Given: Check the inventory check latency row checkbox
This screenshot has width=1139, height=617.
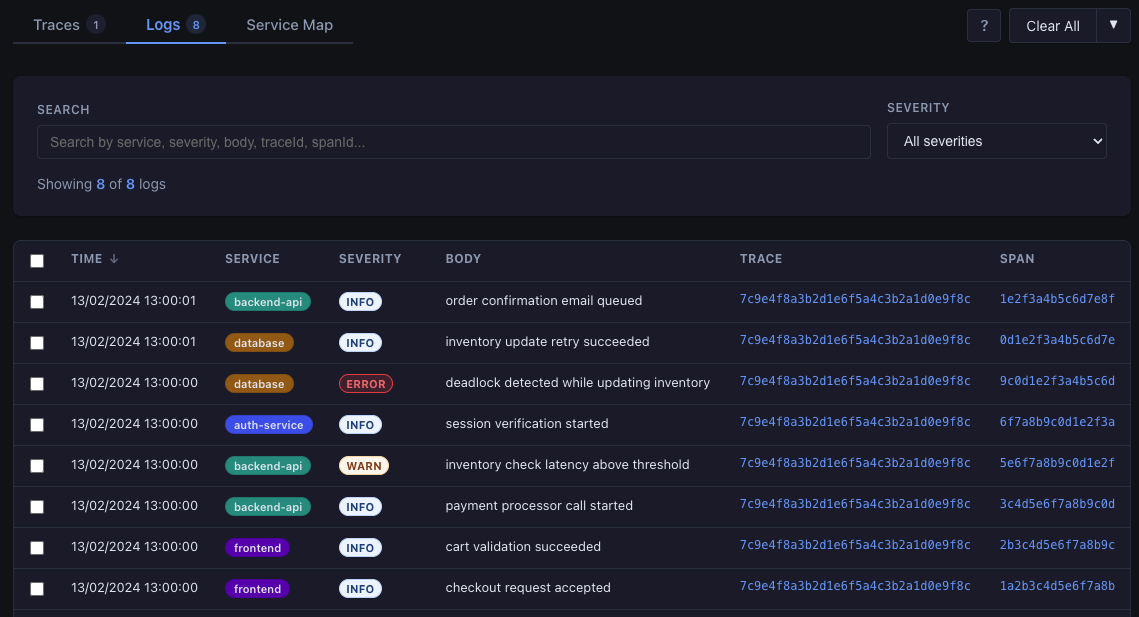Looking at the screenshot, I should point(37,466).
